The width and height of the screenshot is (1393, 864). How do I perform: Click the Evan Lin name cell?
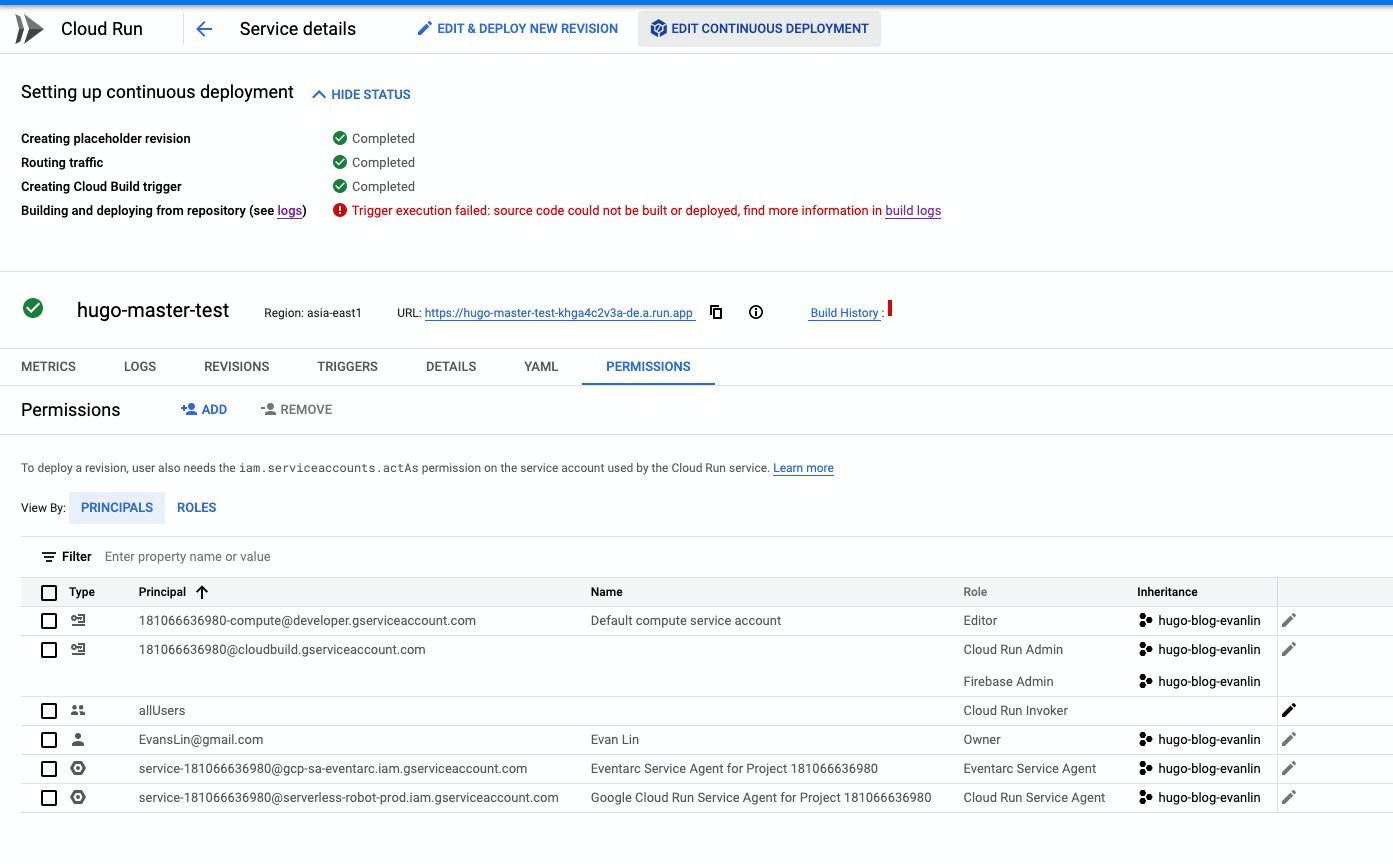click(x=615, y=740)
